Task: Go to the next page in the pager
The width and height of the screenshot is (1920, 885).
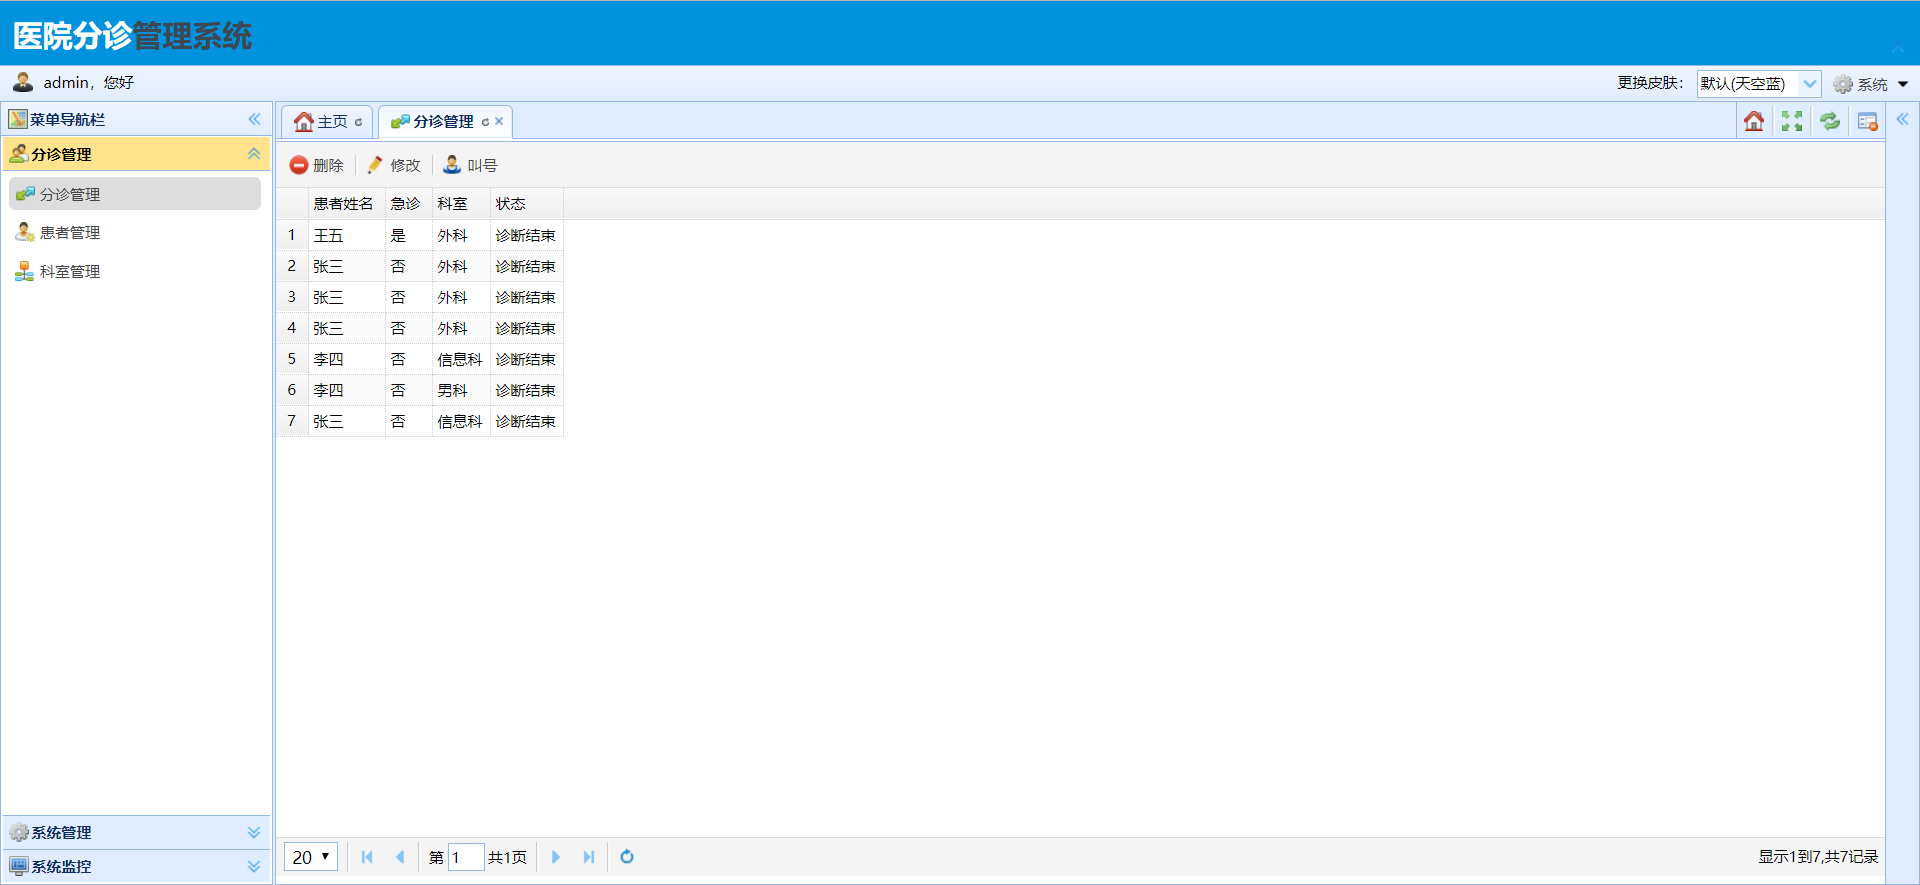Action: tap(556, 857)
